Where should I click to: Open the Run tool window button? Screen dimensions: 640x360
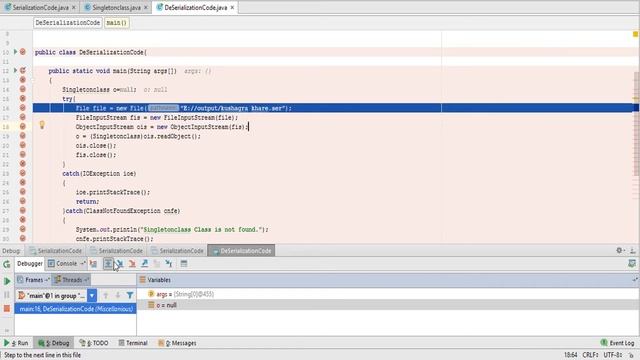pos(16,343)
